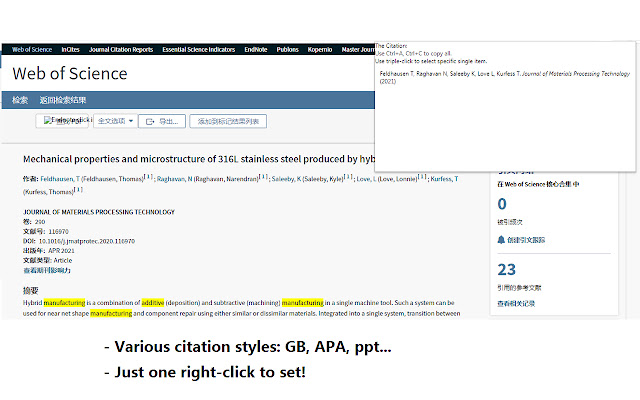Click the 文献号 116970 value

pyautogui.click(x=58, y=231)
